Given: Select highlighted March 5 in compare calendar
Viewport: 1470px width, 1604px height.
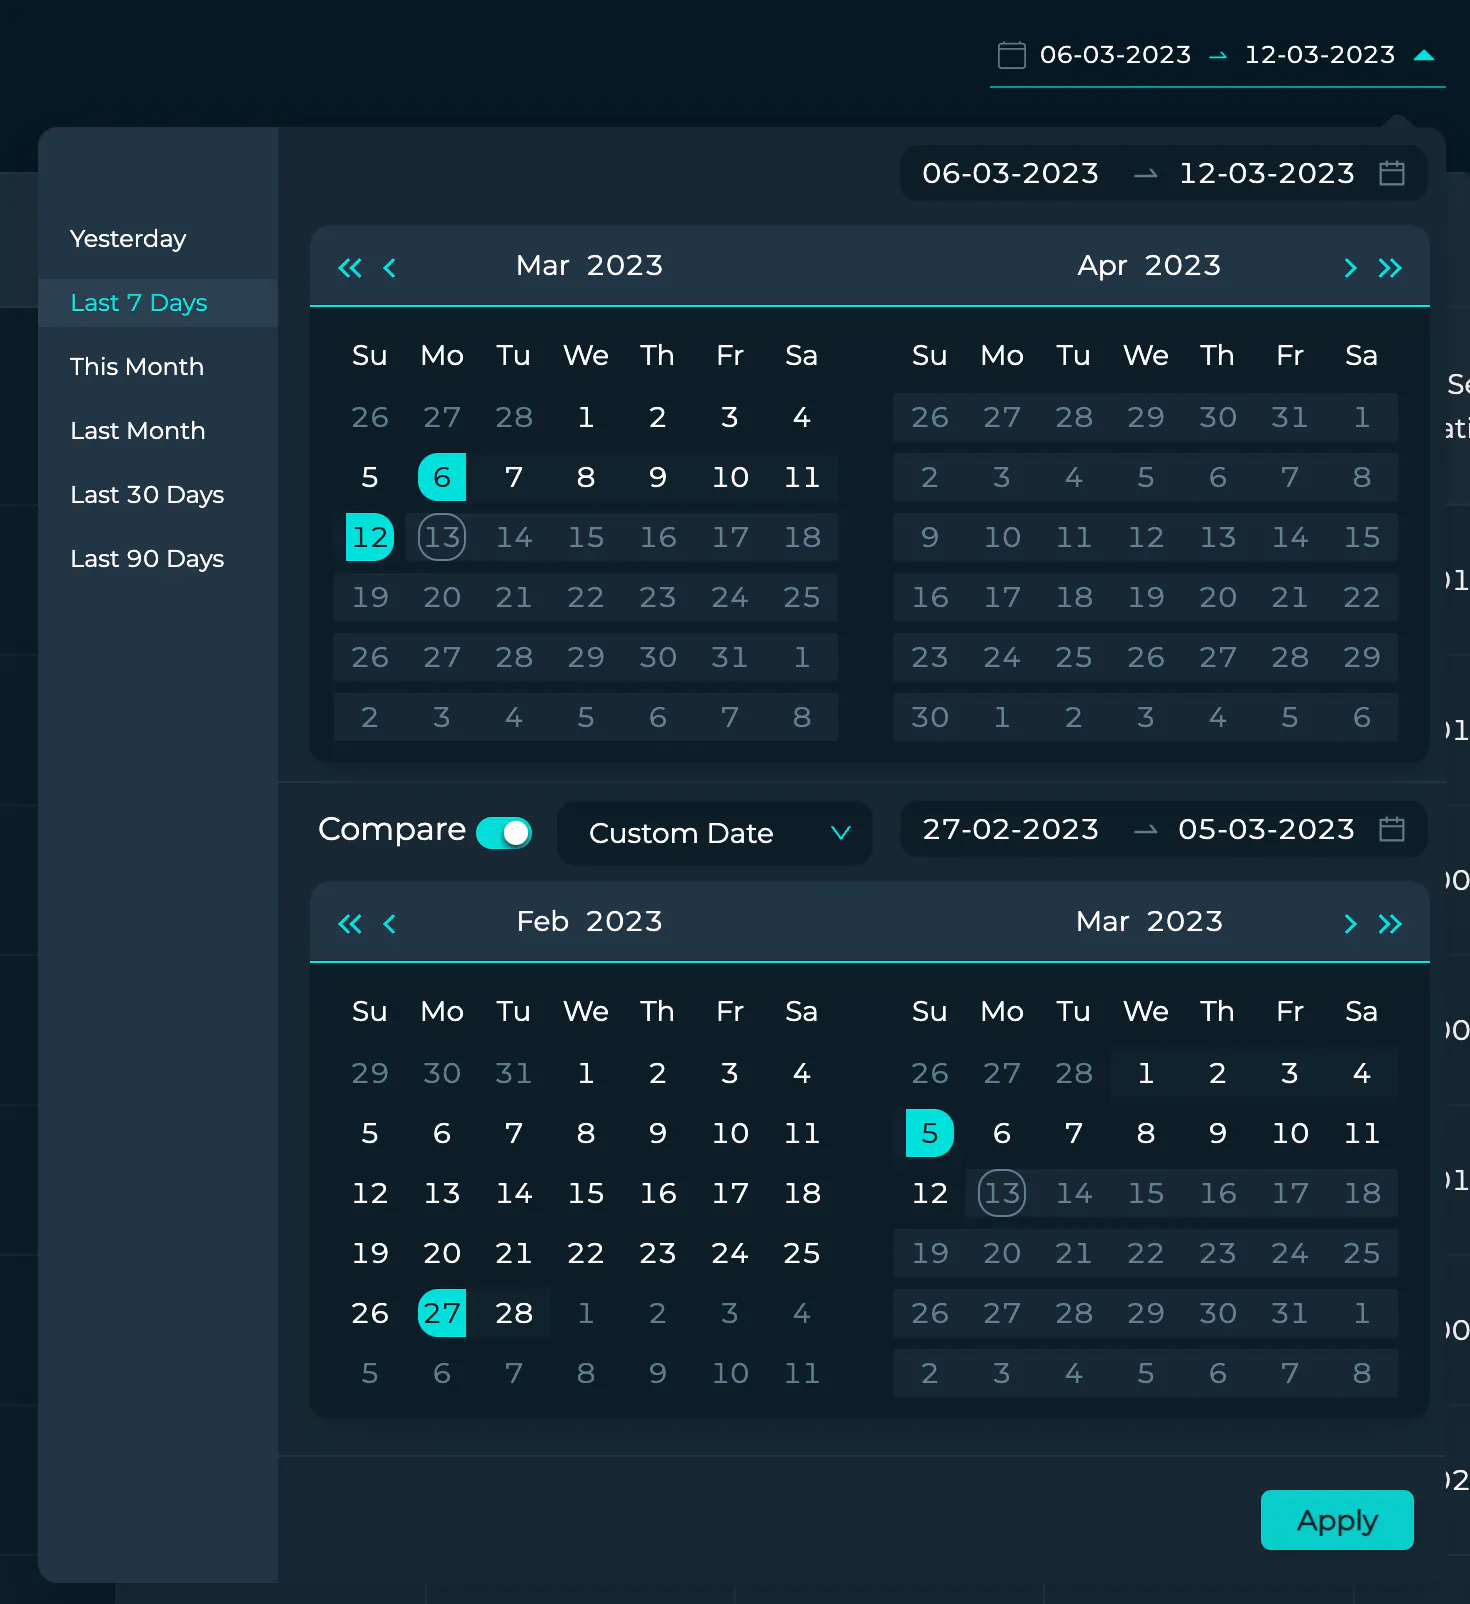Looking at the screenshot, I should pyautogui.click(x=930, y=1133).
